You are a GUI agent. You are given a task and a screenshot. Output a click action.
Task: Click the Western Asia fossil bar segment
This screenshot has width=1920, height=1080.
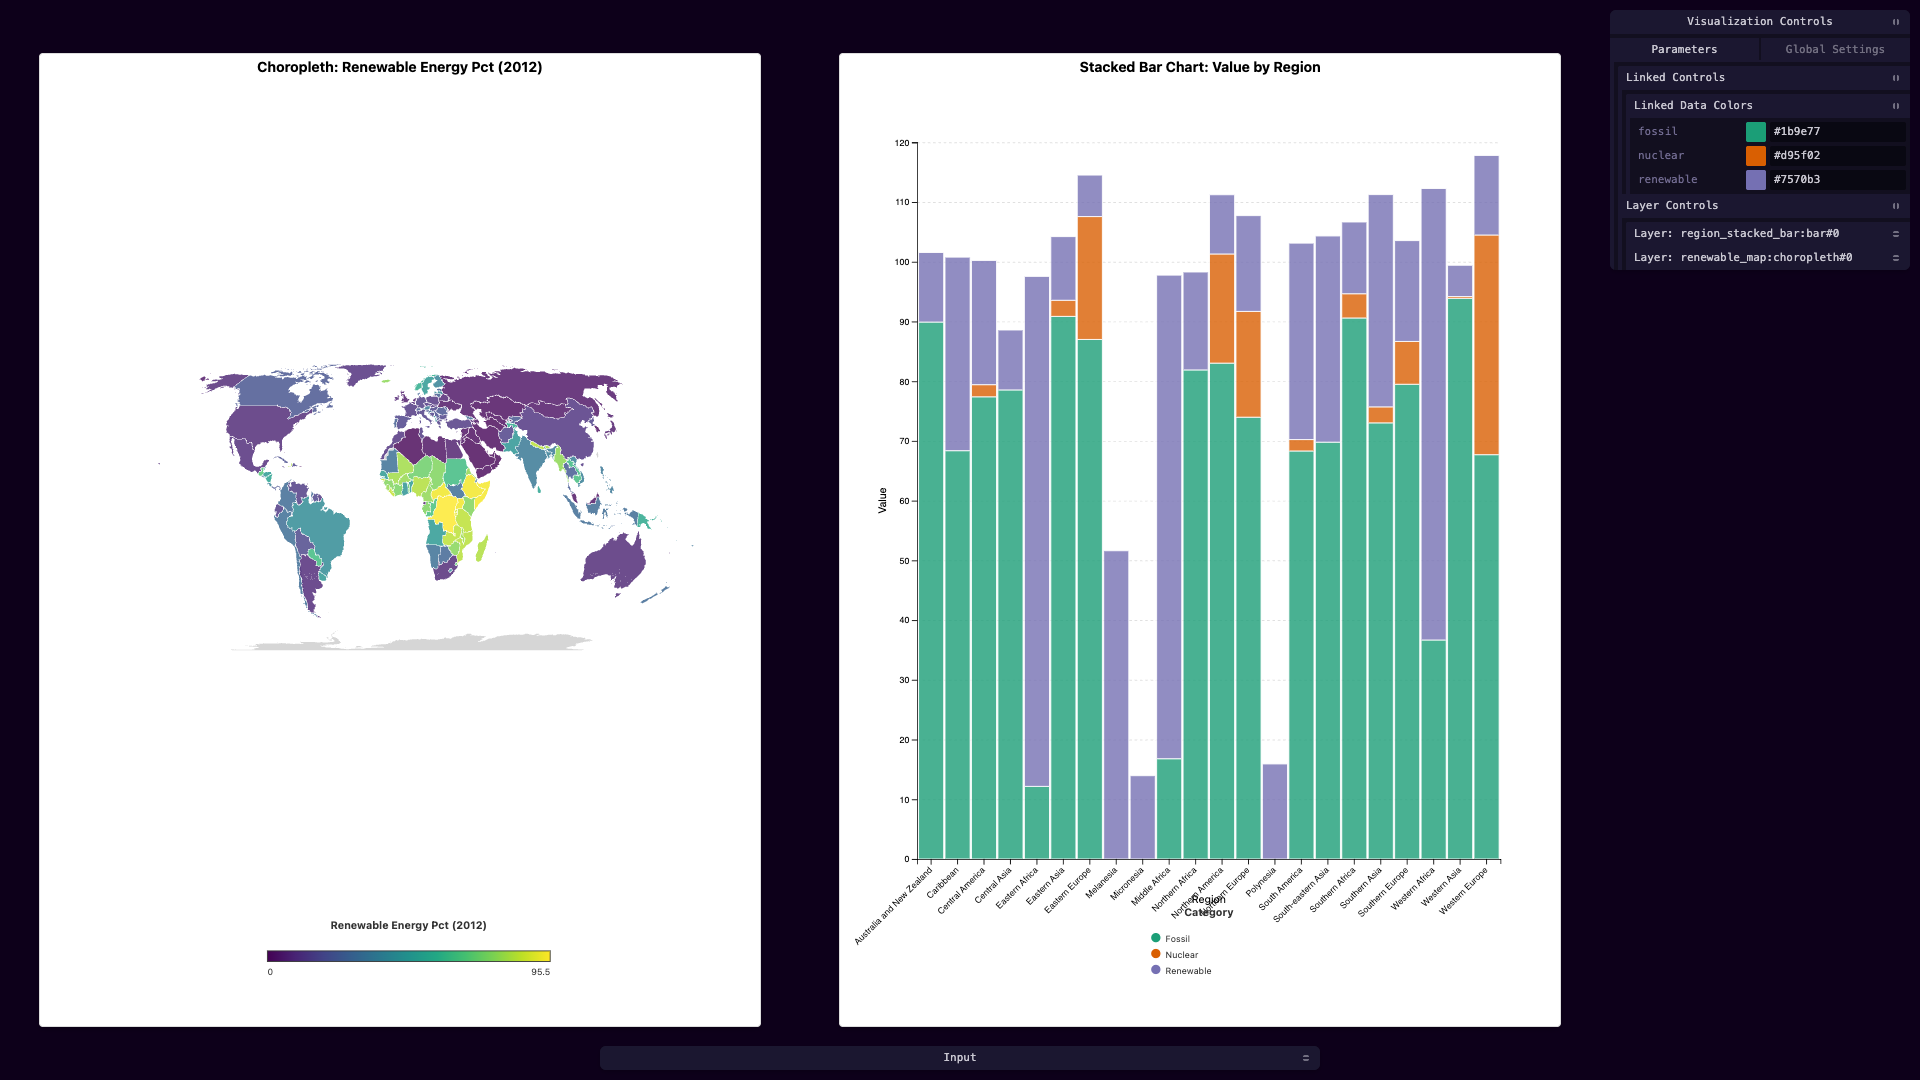(x=1460, y=579)
